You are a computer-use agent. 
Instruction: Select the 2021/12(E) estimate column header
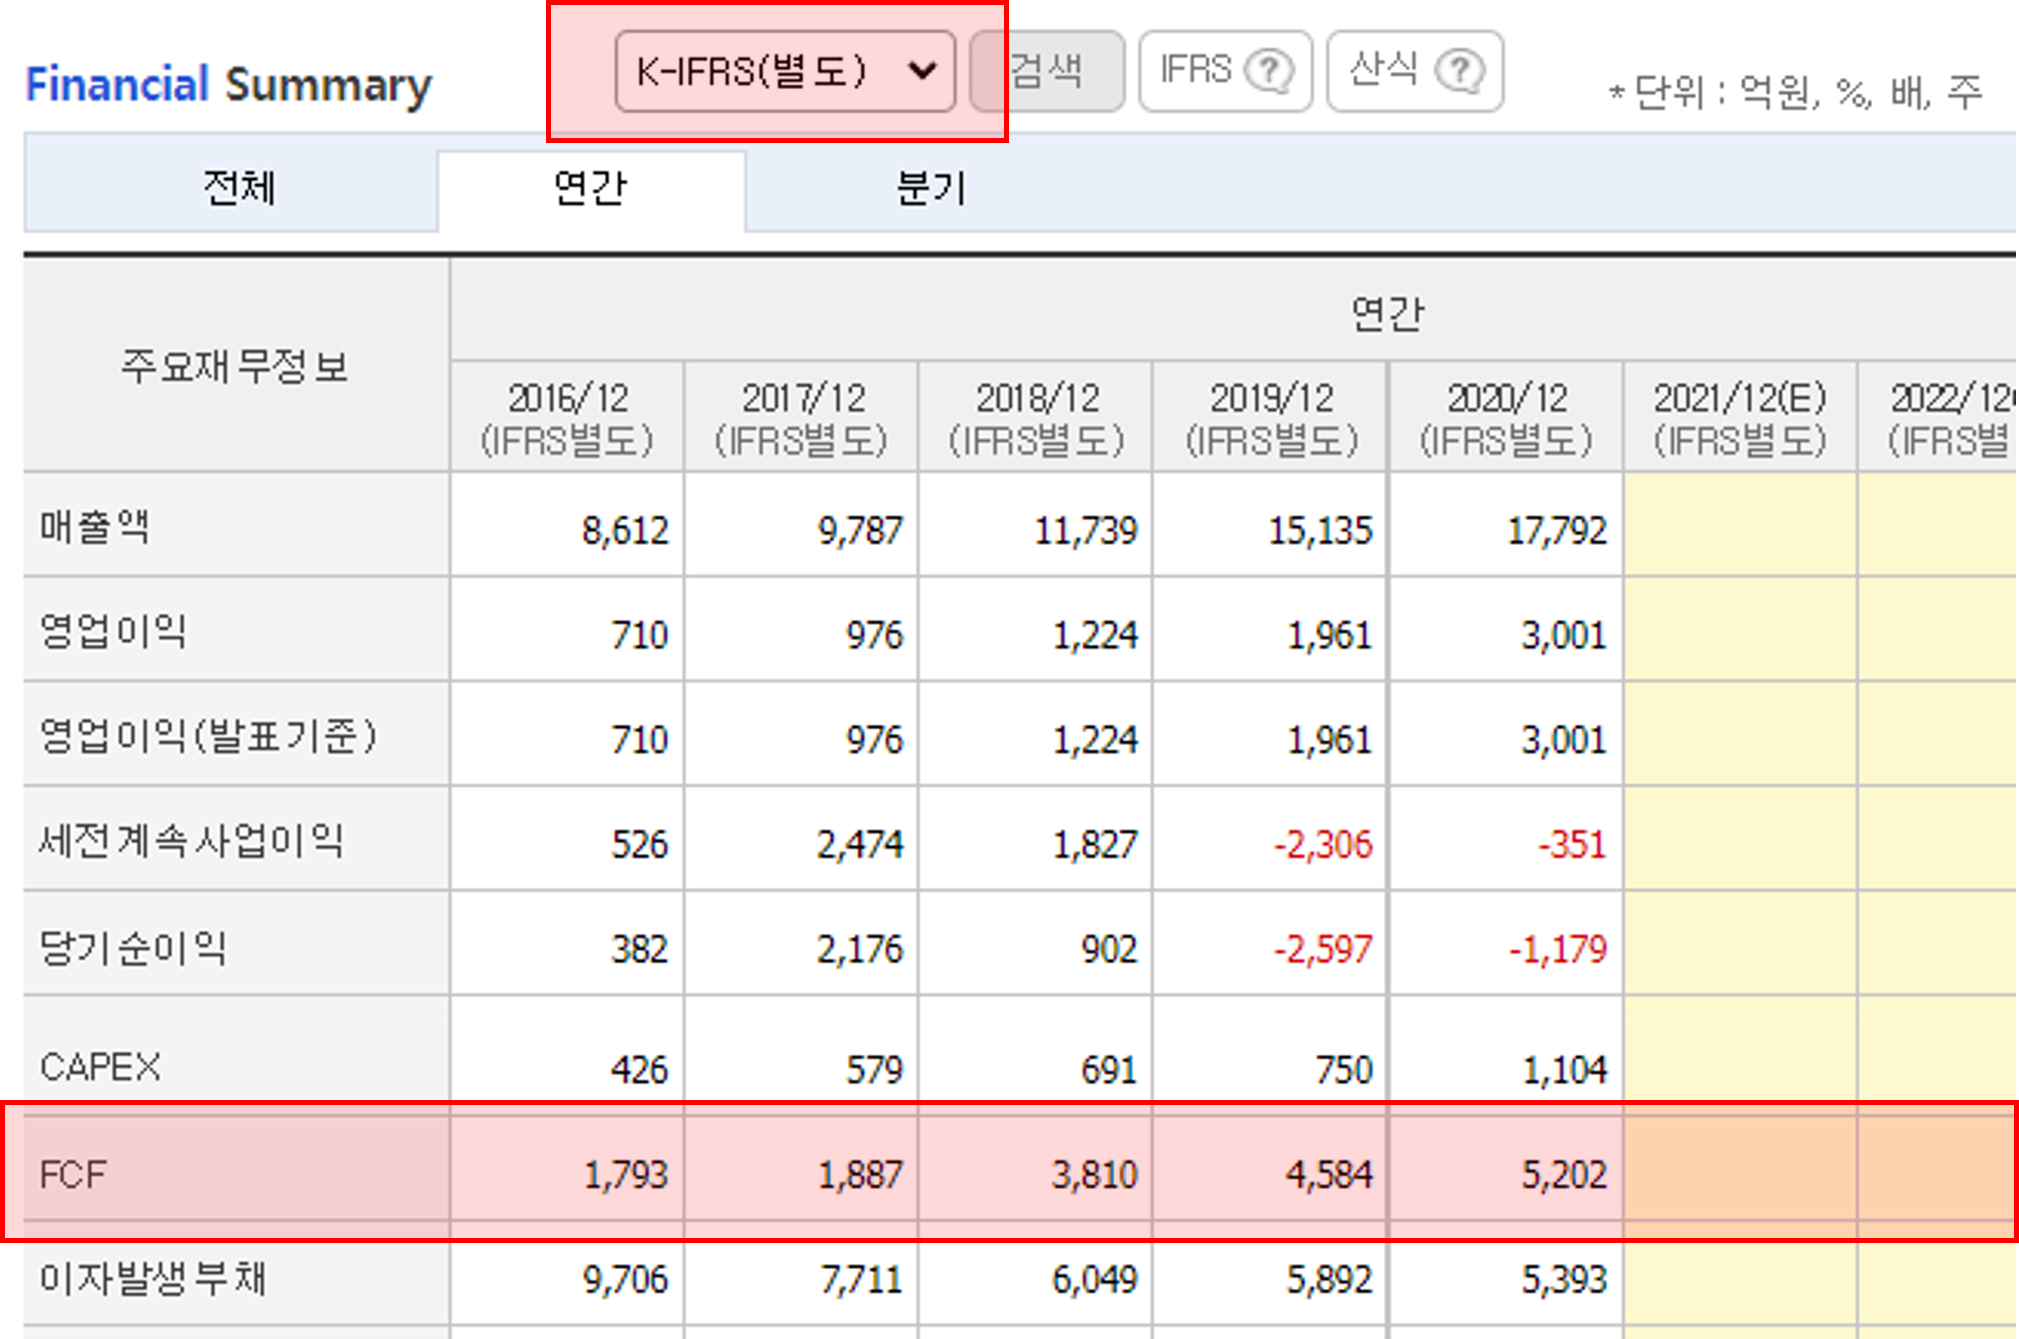1740,418
